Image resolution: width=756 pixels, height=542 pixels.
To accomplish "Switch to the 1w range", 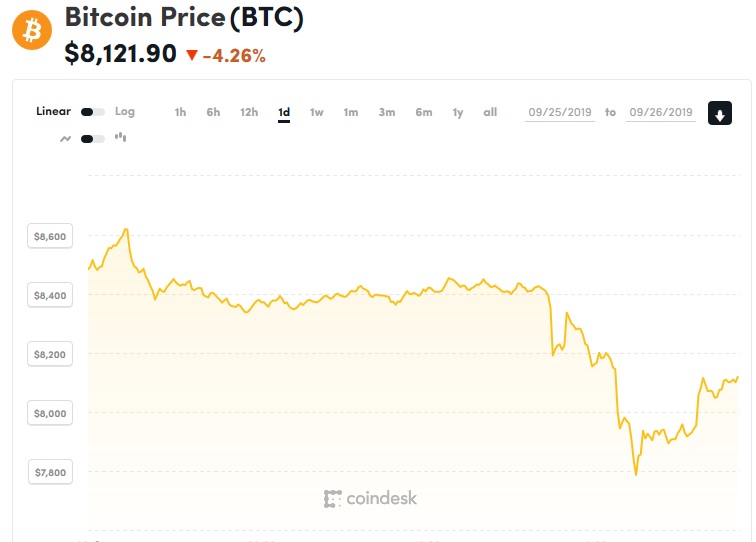I will coord(316,112).
